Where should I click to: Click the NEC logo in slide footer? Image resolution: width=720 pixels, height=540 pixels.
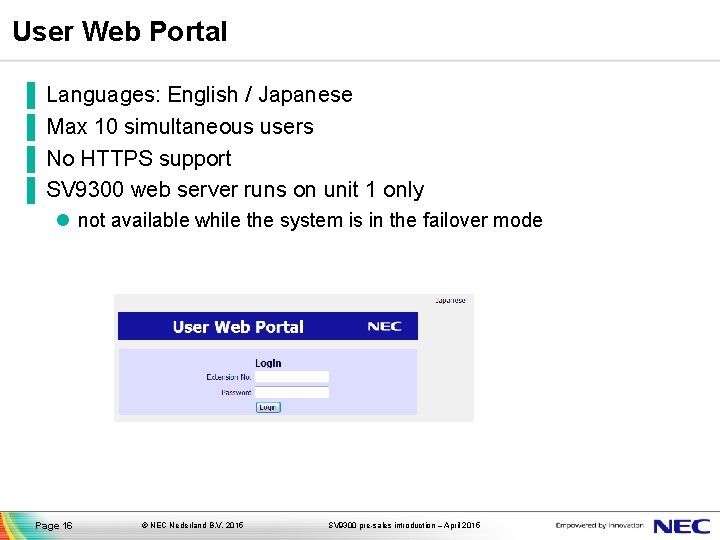coord(681,526)
